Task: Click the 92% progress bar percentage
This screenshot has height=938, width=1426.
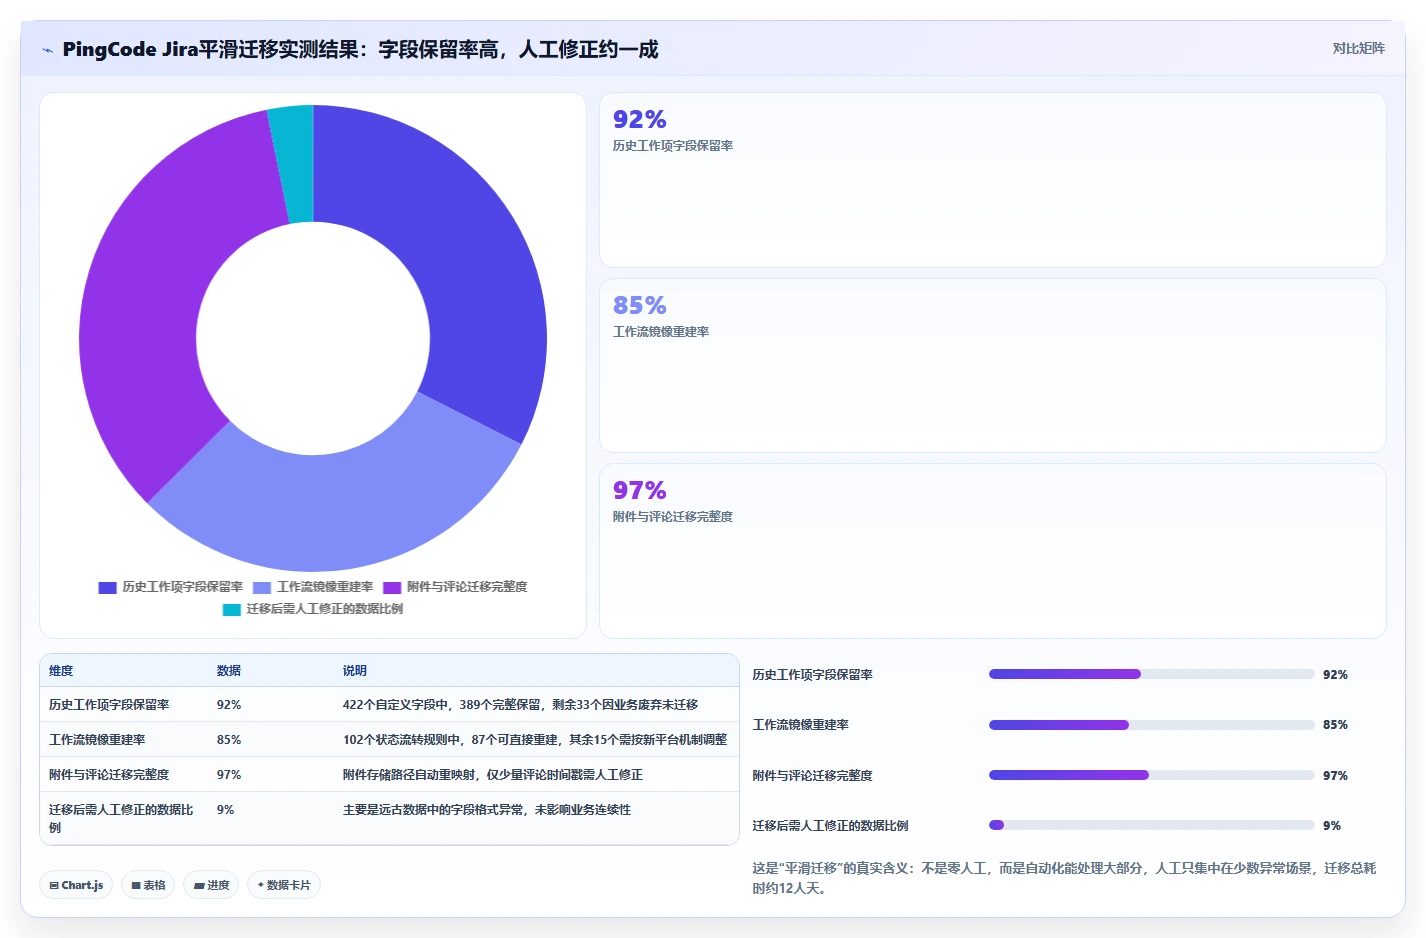Action: point(1335,675)
